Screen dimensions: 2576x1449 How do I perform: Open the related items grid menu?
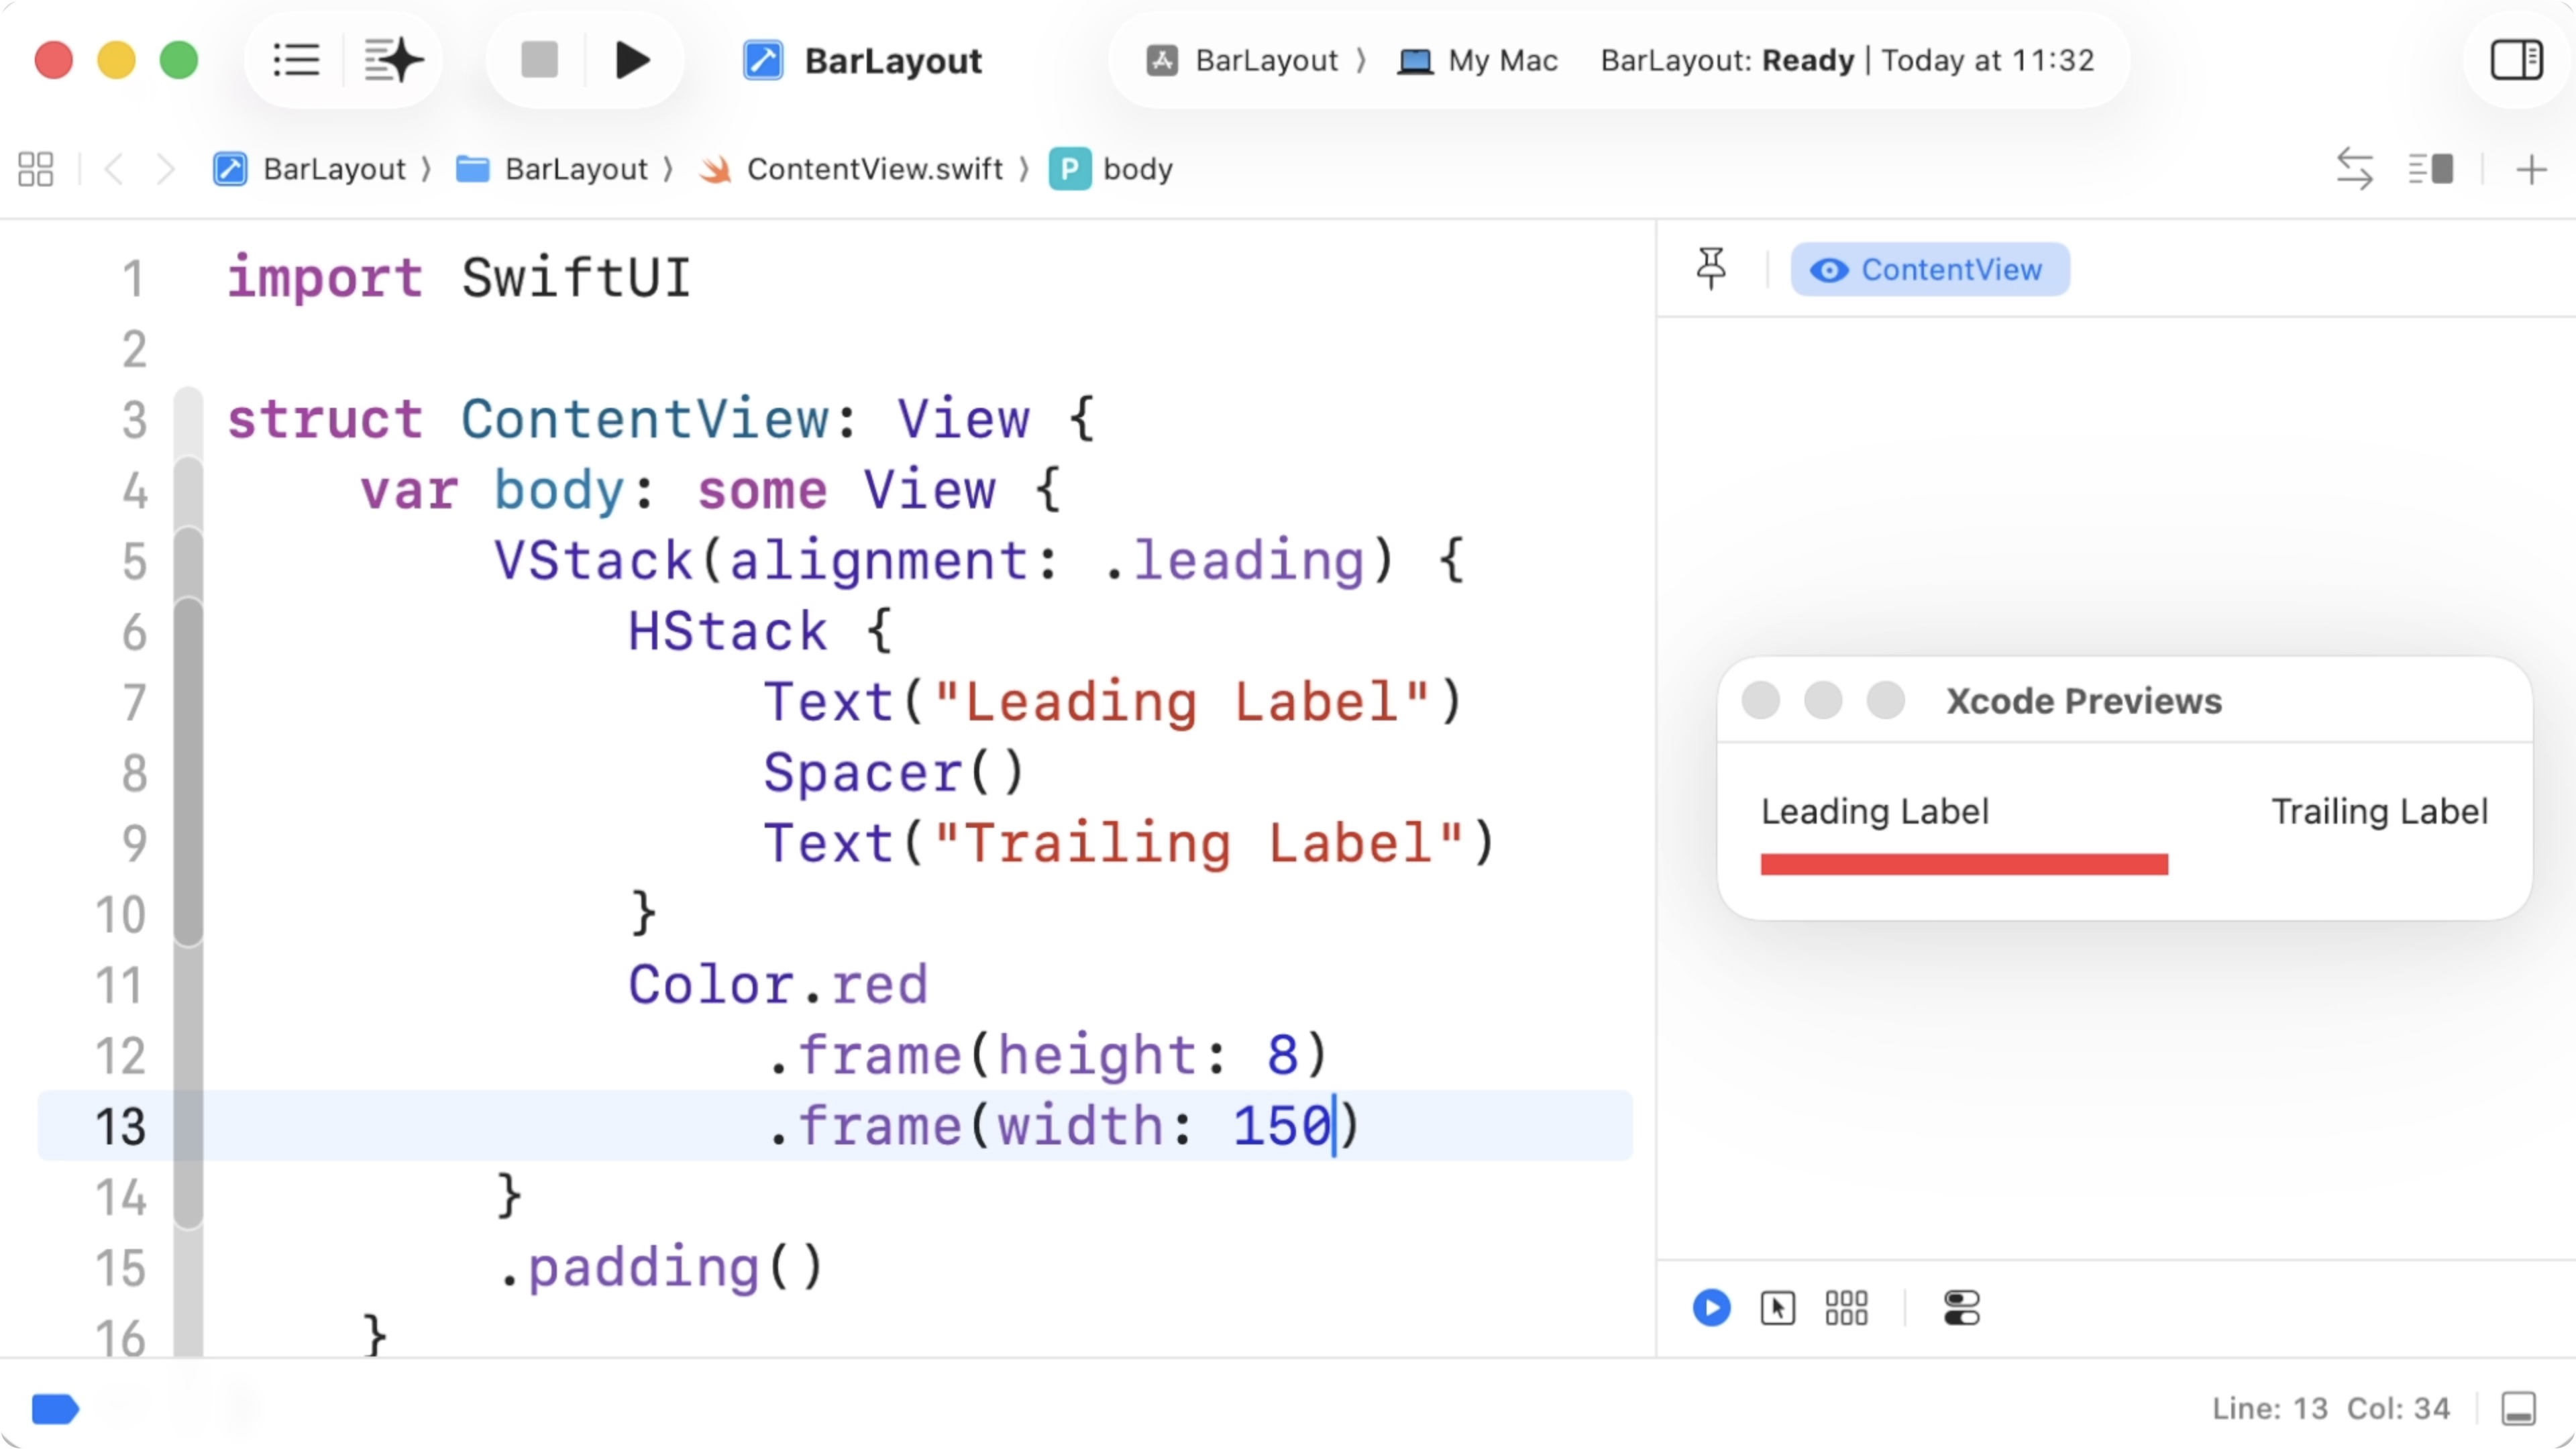36,169
